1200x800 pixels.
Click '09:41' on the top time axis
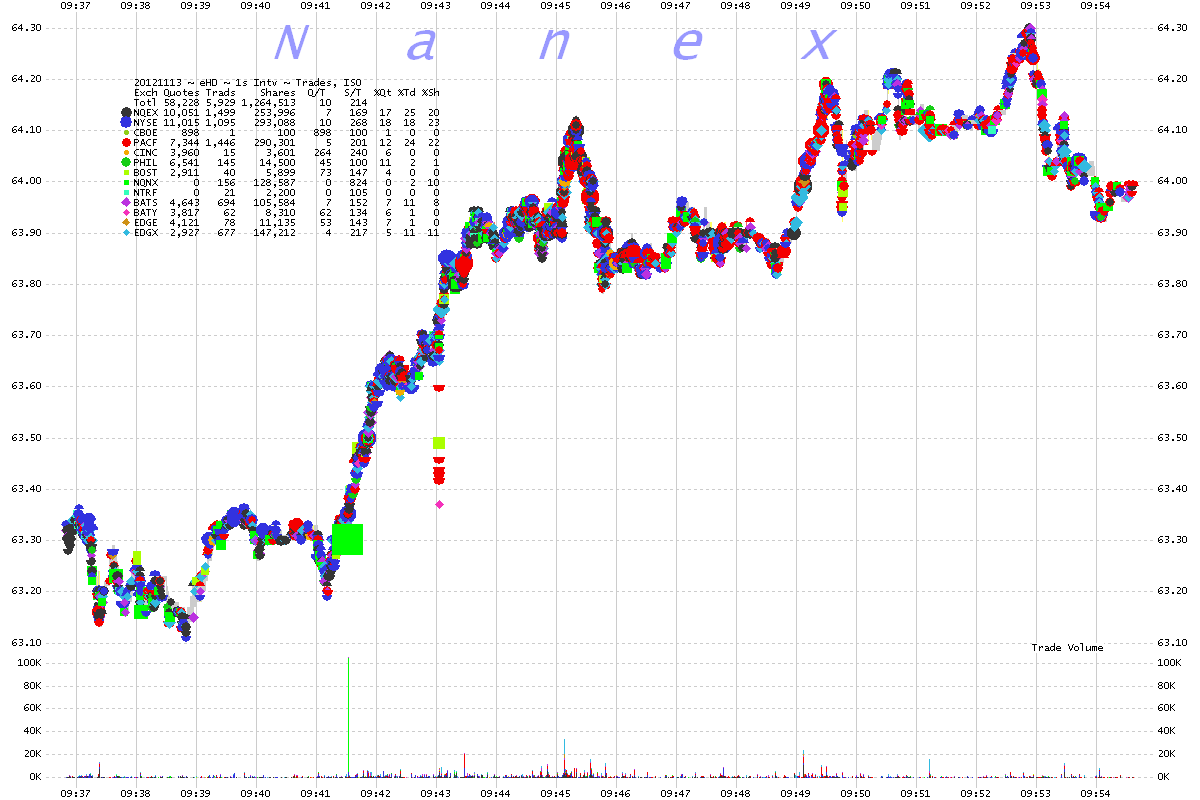[316, 6]
